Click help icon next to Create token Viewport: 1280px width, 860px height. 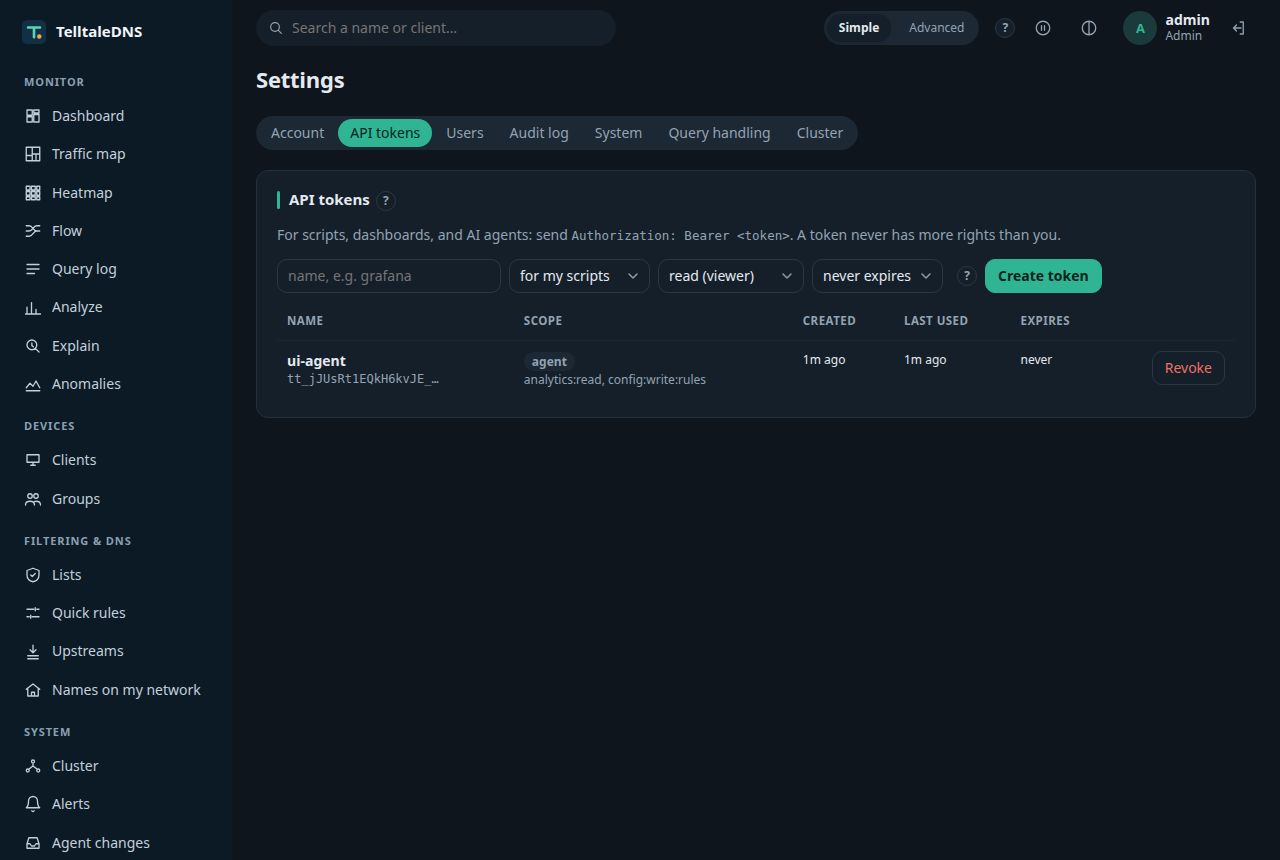click(x=966, y=277)
